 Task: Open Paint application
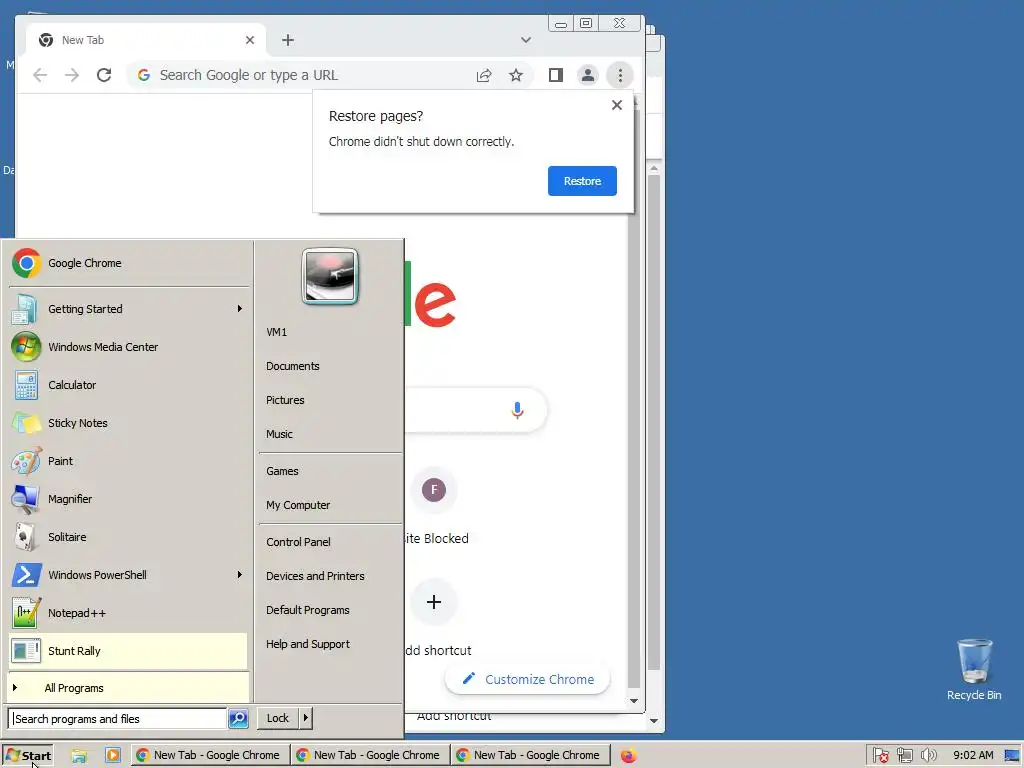pos(128,460)
